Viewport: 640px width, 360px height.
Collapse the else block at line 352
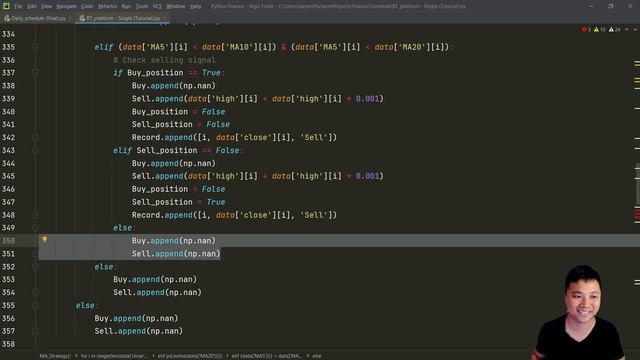pos(36,267)
